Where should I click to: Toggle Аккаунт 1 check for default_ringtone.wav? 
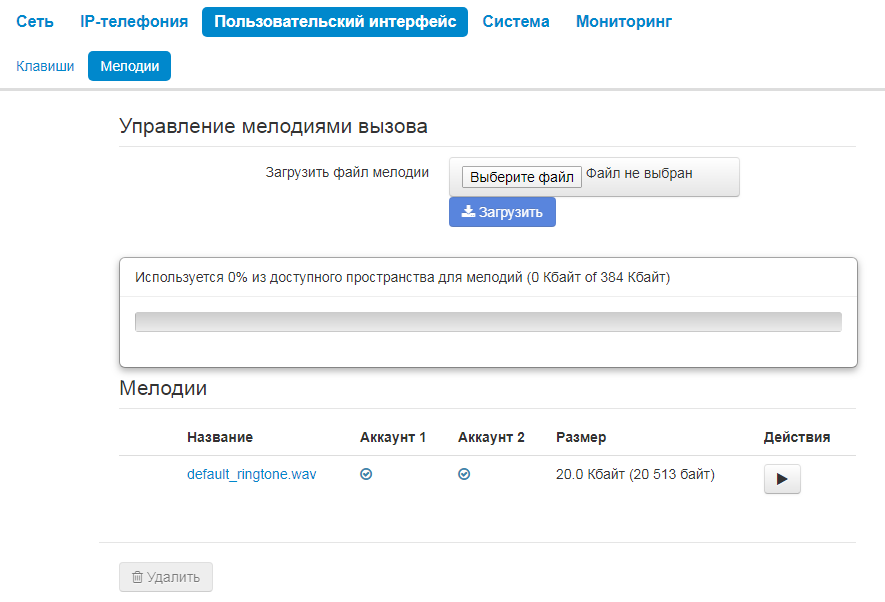point(366,475)
